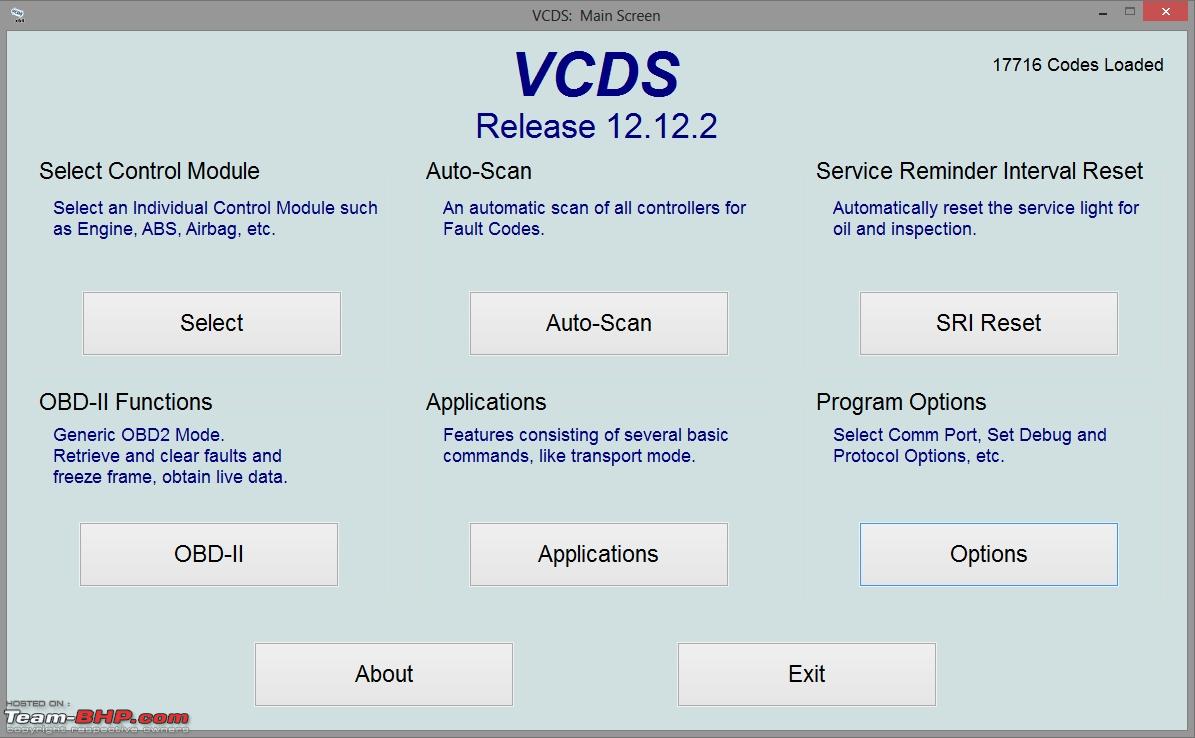This screenshot has height=738, width=1195.
Task: Open the OBD-II functions button
Action: pos(209,554)
